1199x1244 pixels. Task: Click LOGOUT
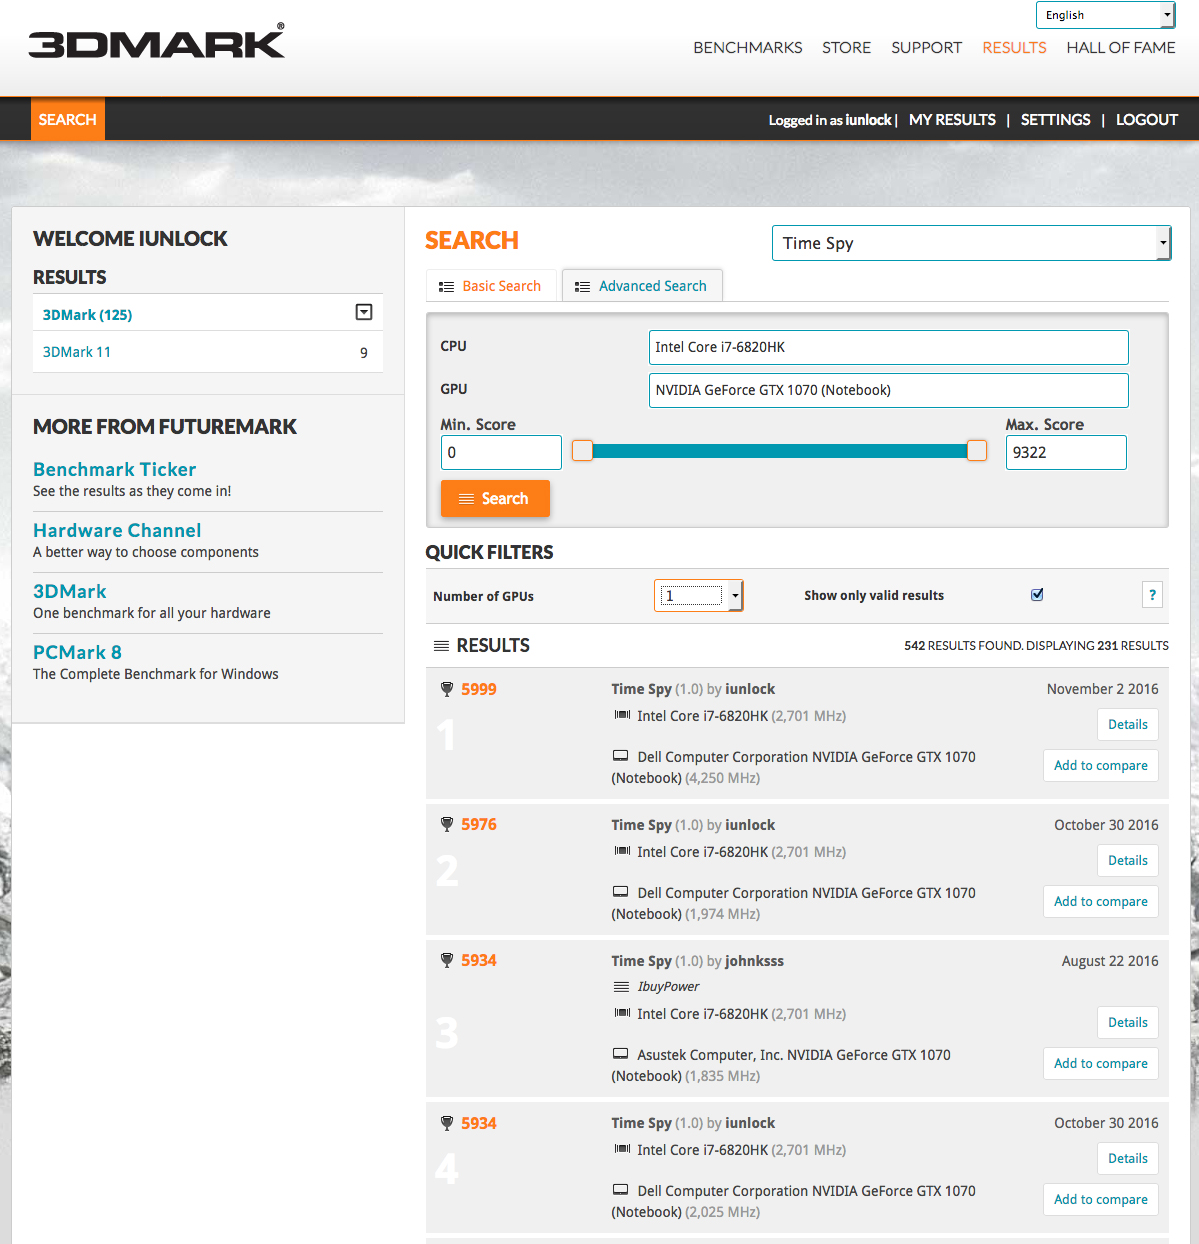pyautogui.click(x=1147, y=120)
